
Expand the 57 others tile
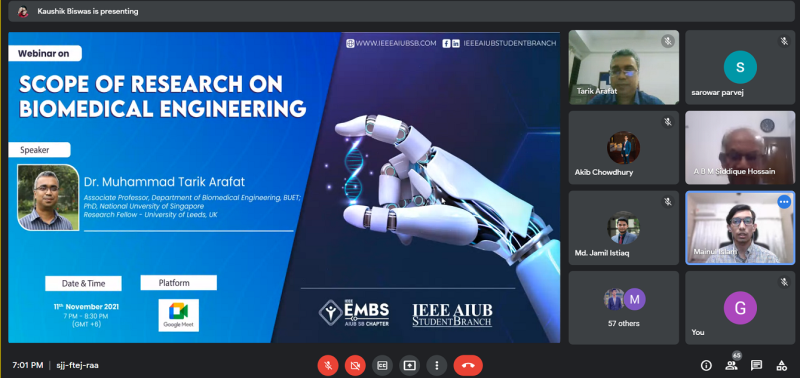(623, 308)
